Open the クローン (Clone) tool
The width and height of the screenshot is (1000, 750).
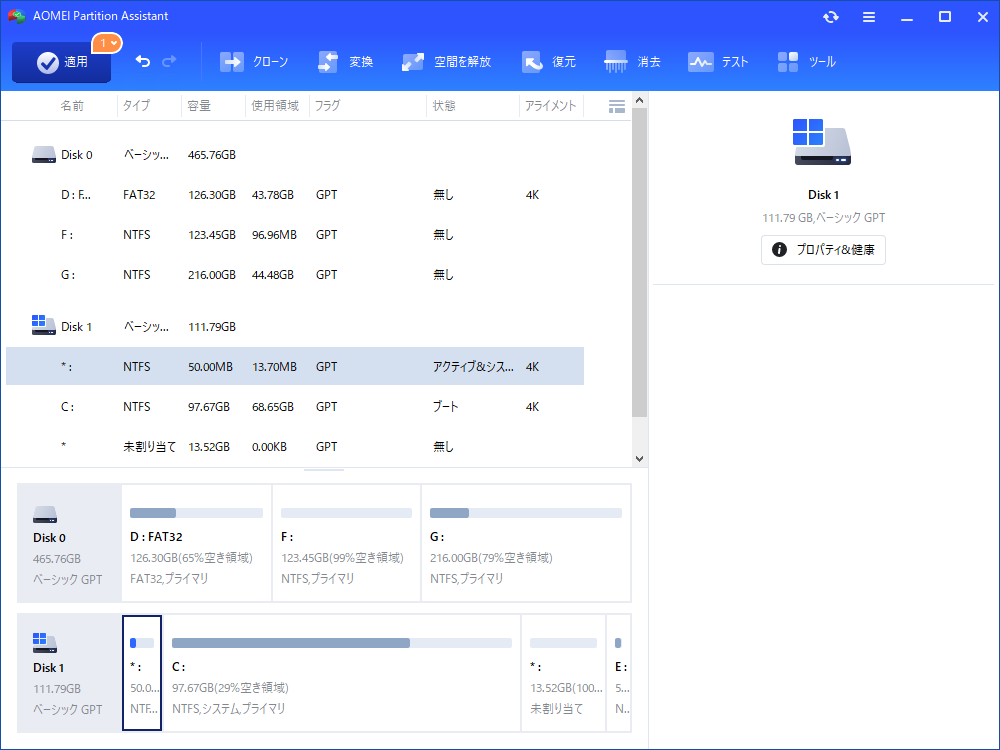point(254,62)
